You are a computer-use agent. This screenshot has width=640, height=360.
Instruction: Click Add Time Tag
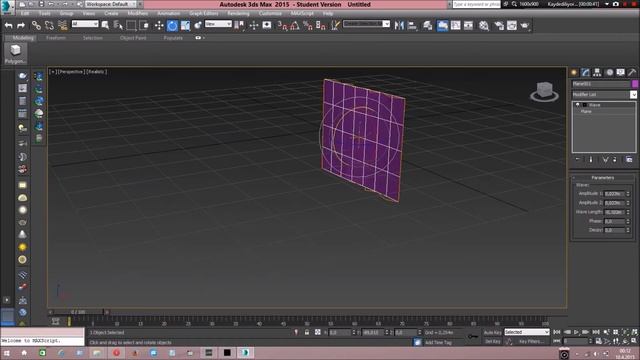pos(438,342)
